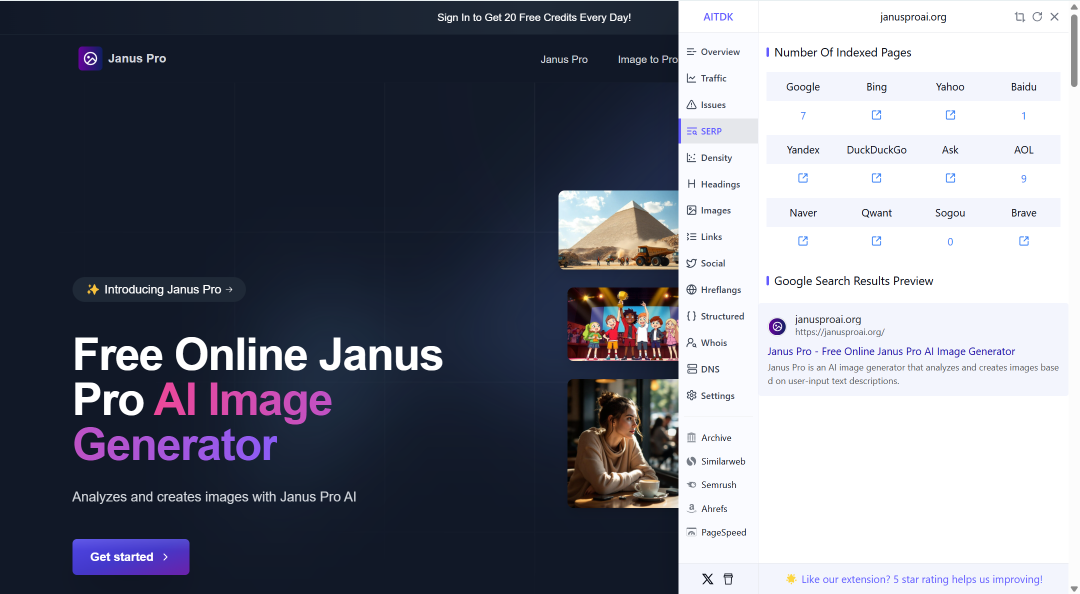Click Introducing Janus Pro pill badge
The width and height of the screenshot is (1080, 594).
pyautogui.click(x=159, y=289)
